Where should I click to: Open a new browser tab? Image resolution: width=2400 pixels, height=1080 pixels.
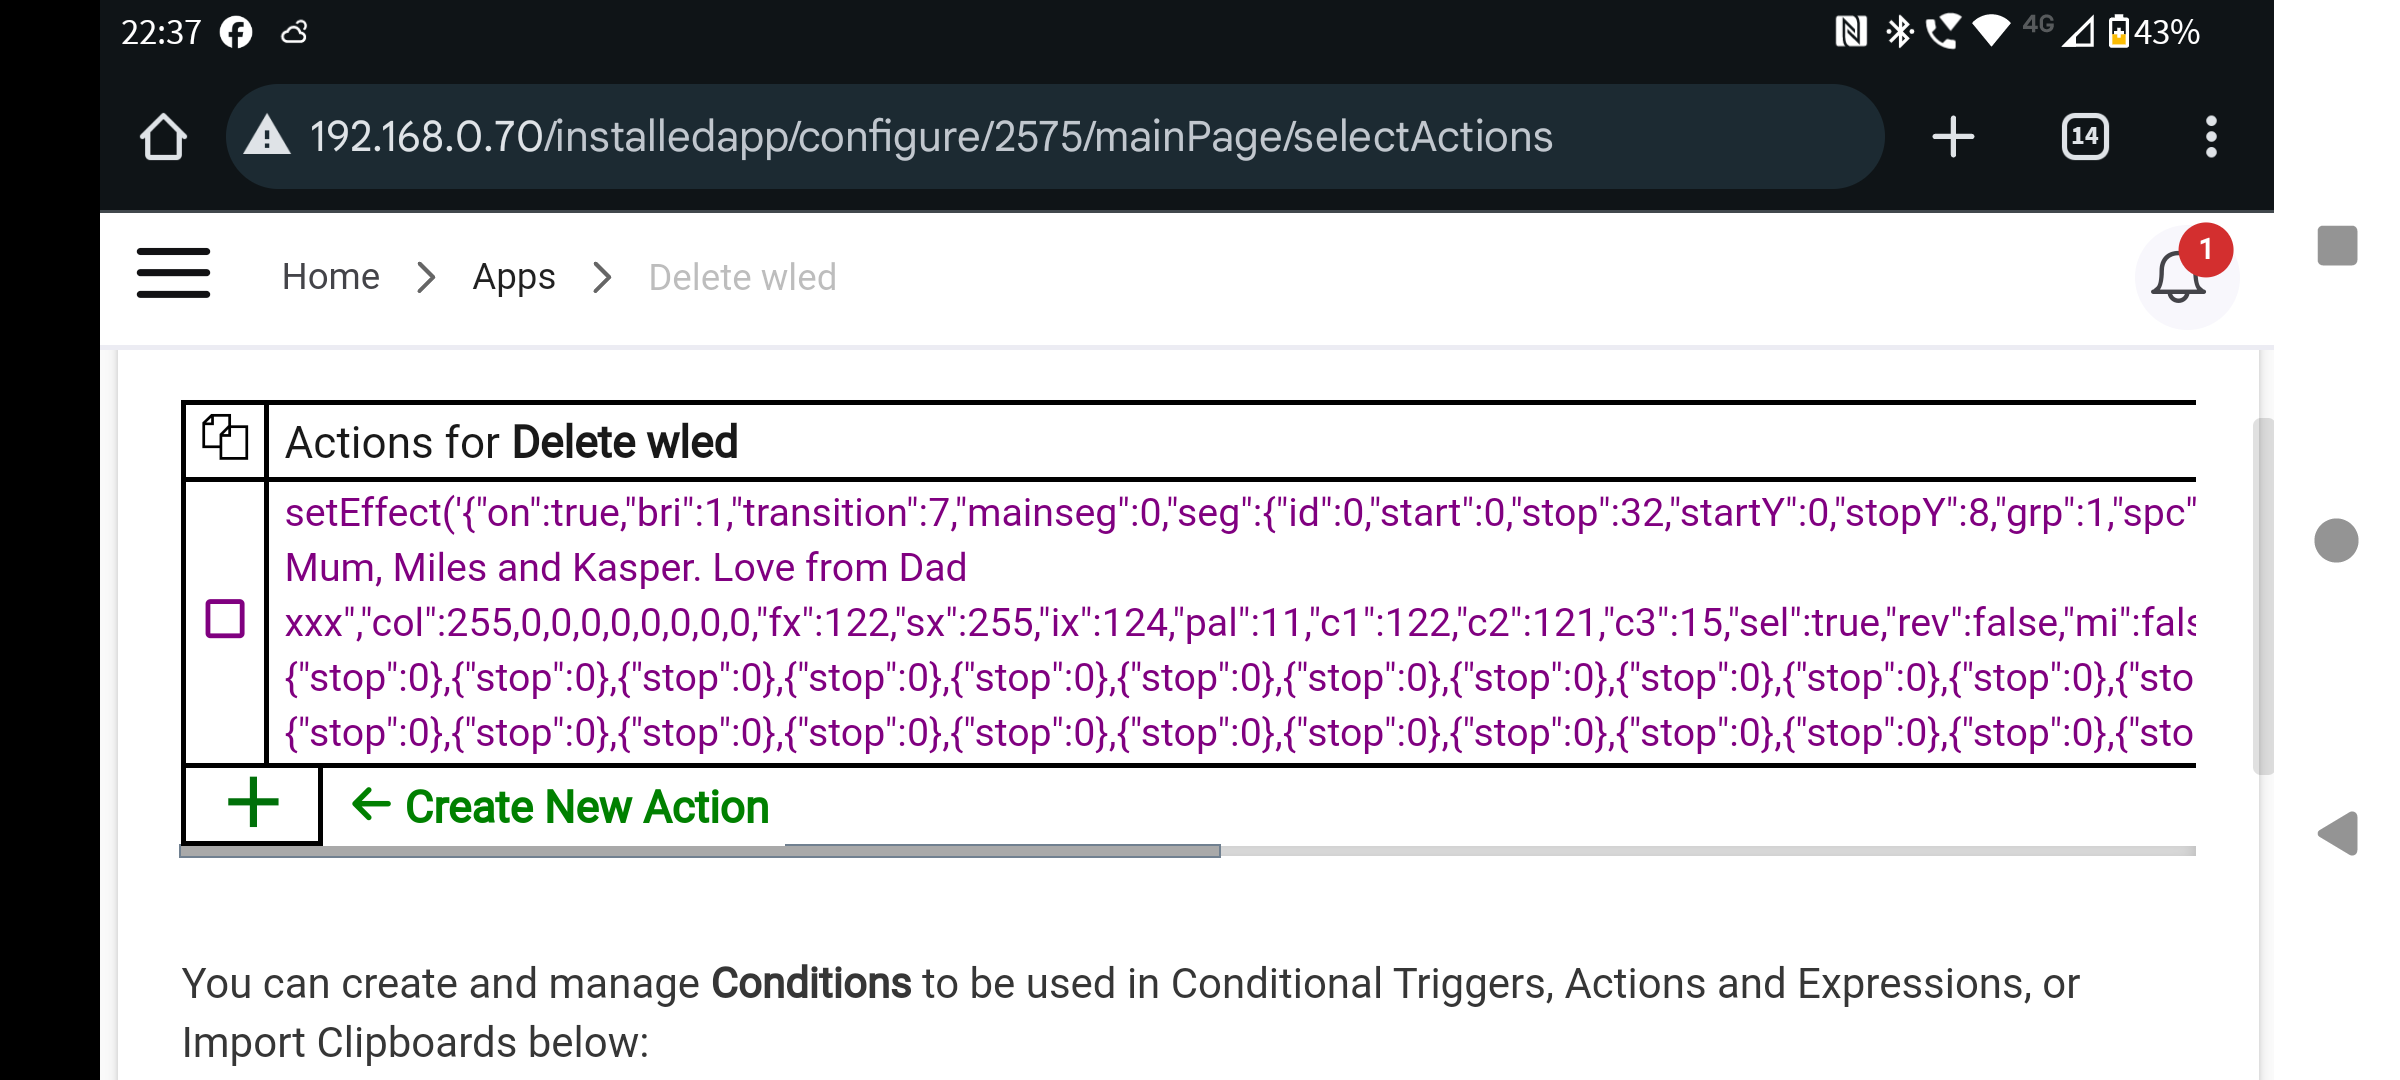pos(1952,137)
